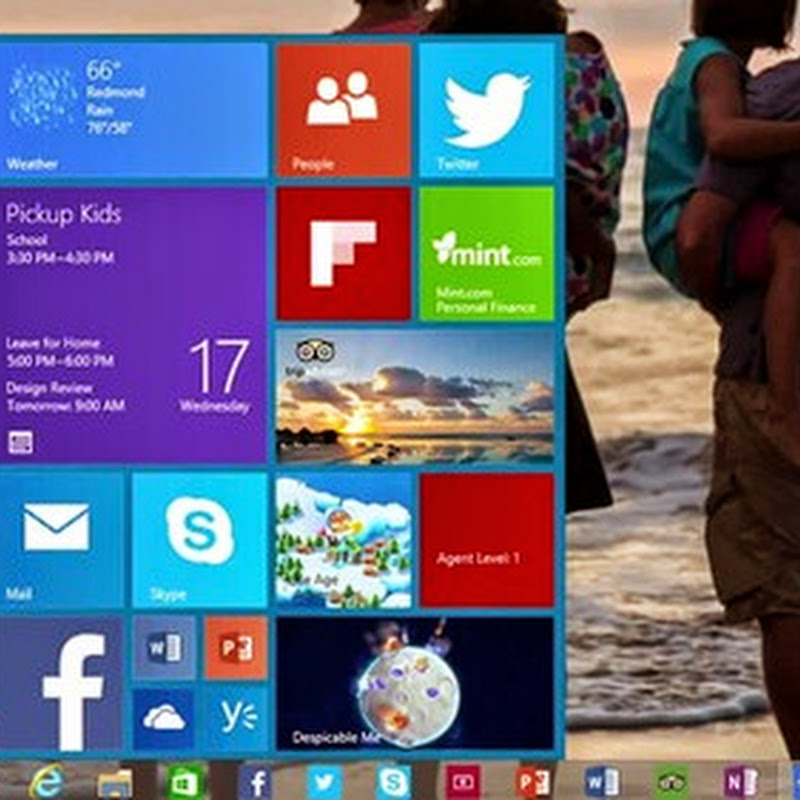Image resolution: width=800 pixels, height=800 pixels.
Task: Open the Agent Level 1 red tile
Action: pos(487,540)
